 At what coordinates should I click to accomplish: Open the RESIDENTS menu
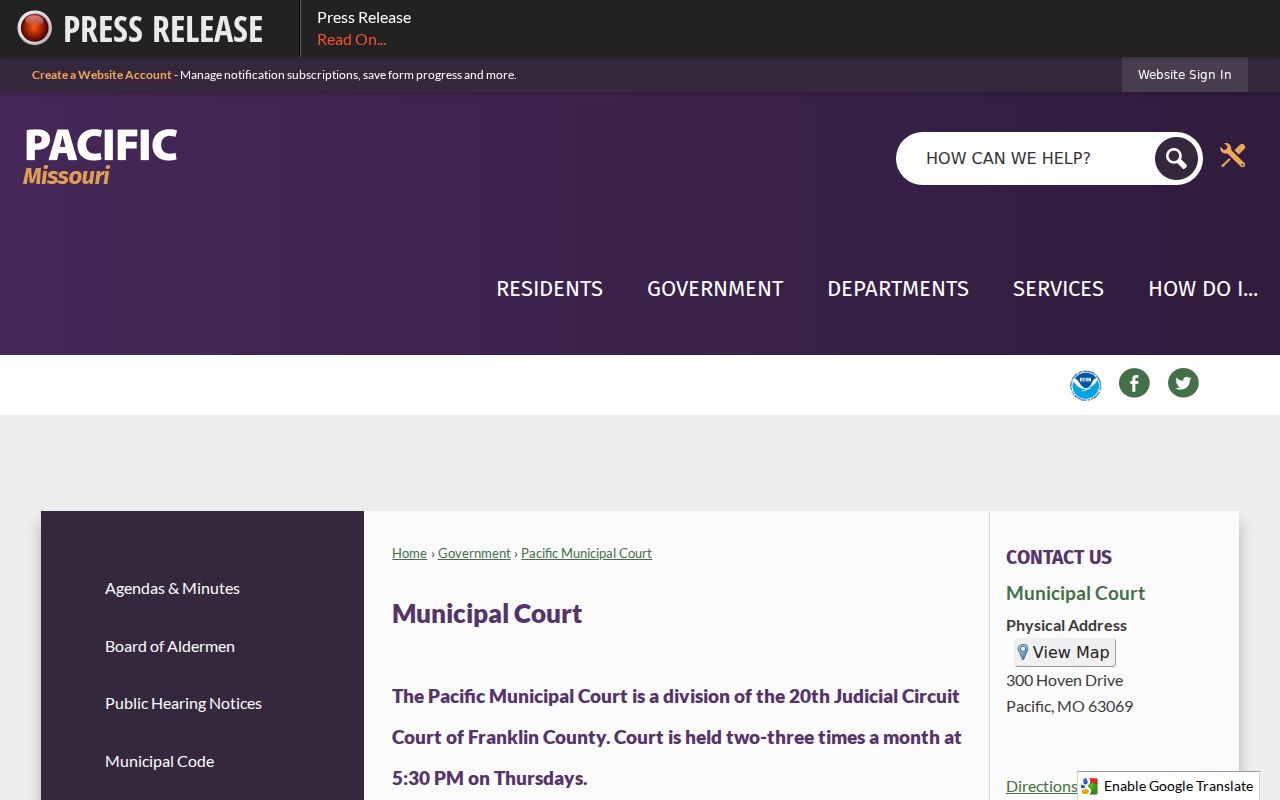click(550, 289)
